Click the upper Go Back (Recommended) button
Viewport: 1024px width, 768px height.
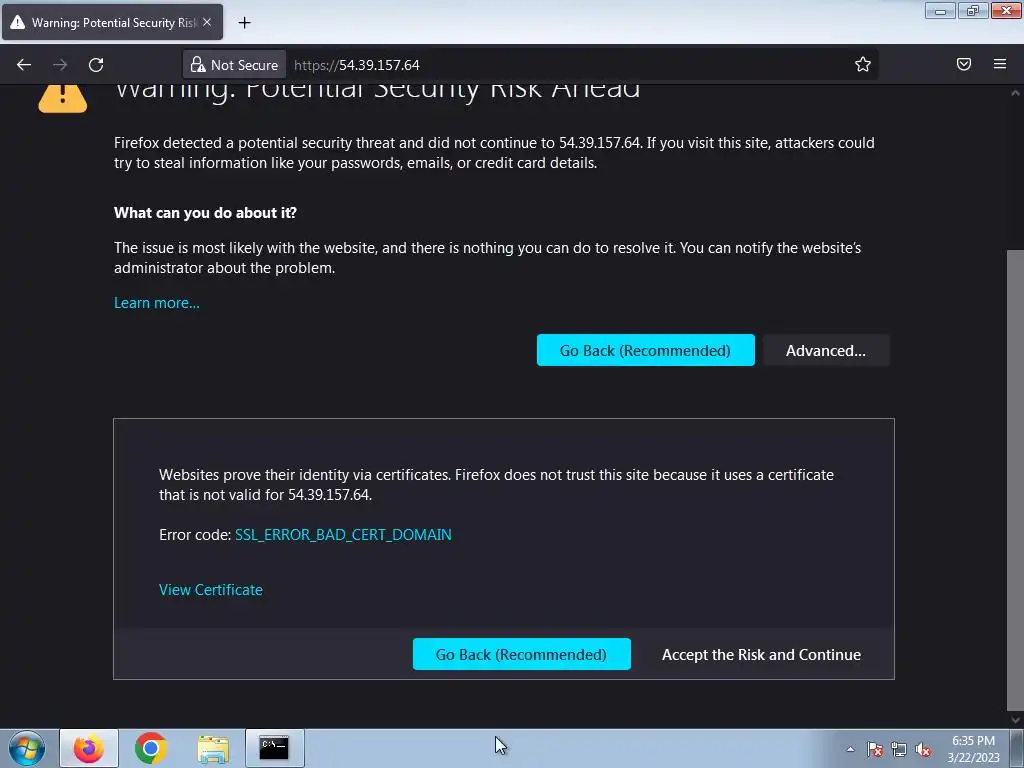pos(645,351)
